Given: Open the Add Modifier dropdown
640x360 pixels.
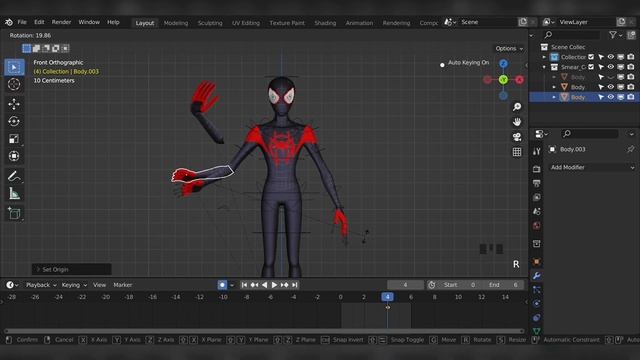Looking at the screenshot, I should click(x=592, y=167).
